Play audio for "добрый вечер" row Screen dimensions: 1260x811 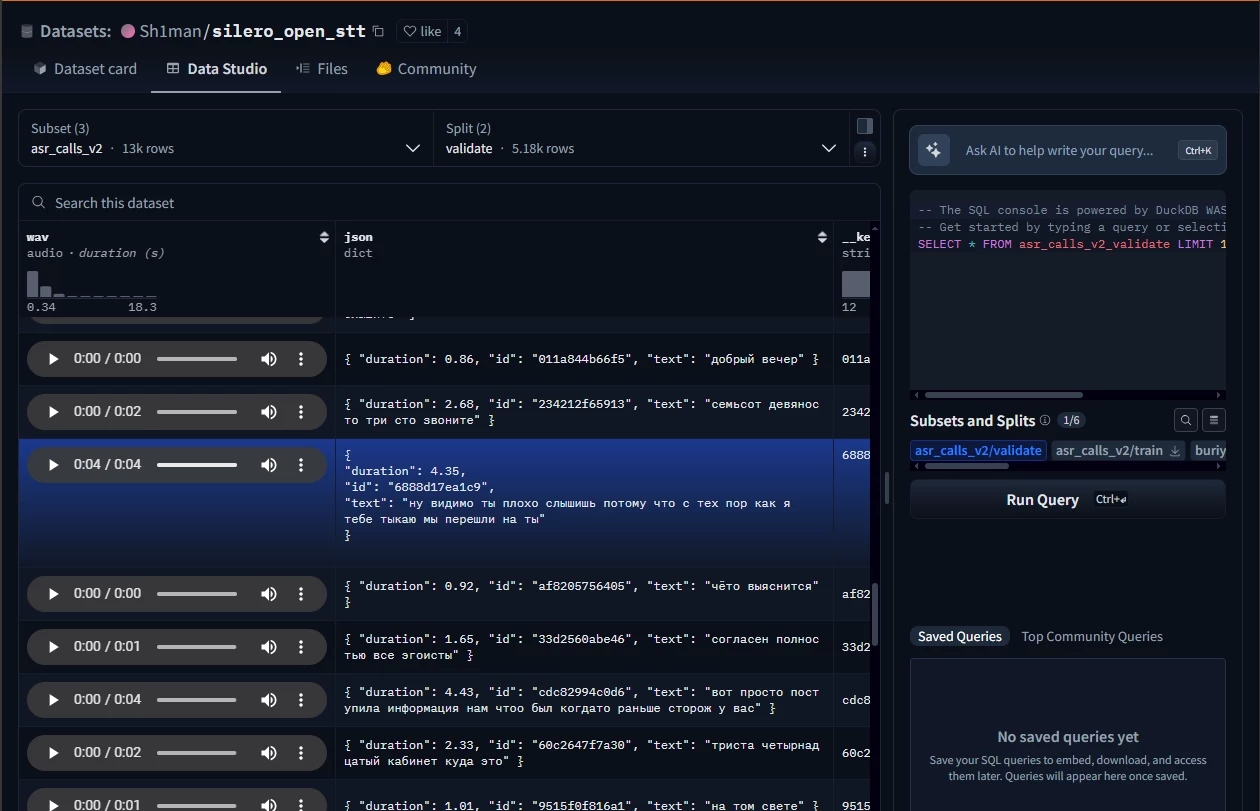[x=53, y=359]
